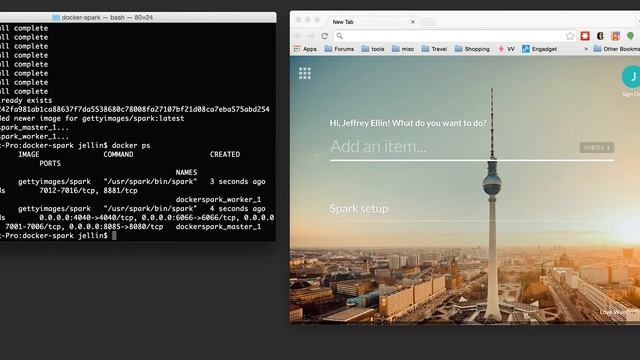This screenshot has width=640, height=360.
Task: Click the folder icon in terminal title
Action: coord(56,18)
